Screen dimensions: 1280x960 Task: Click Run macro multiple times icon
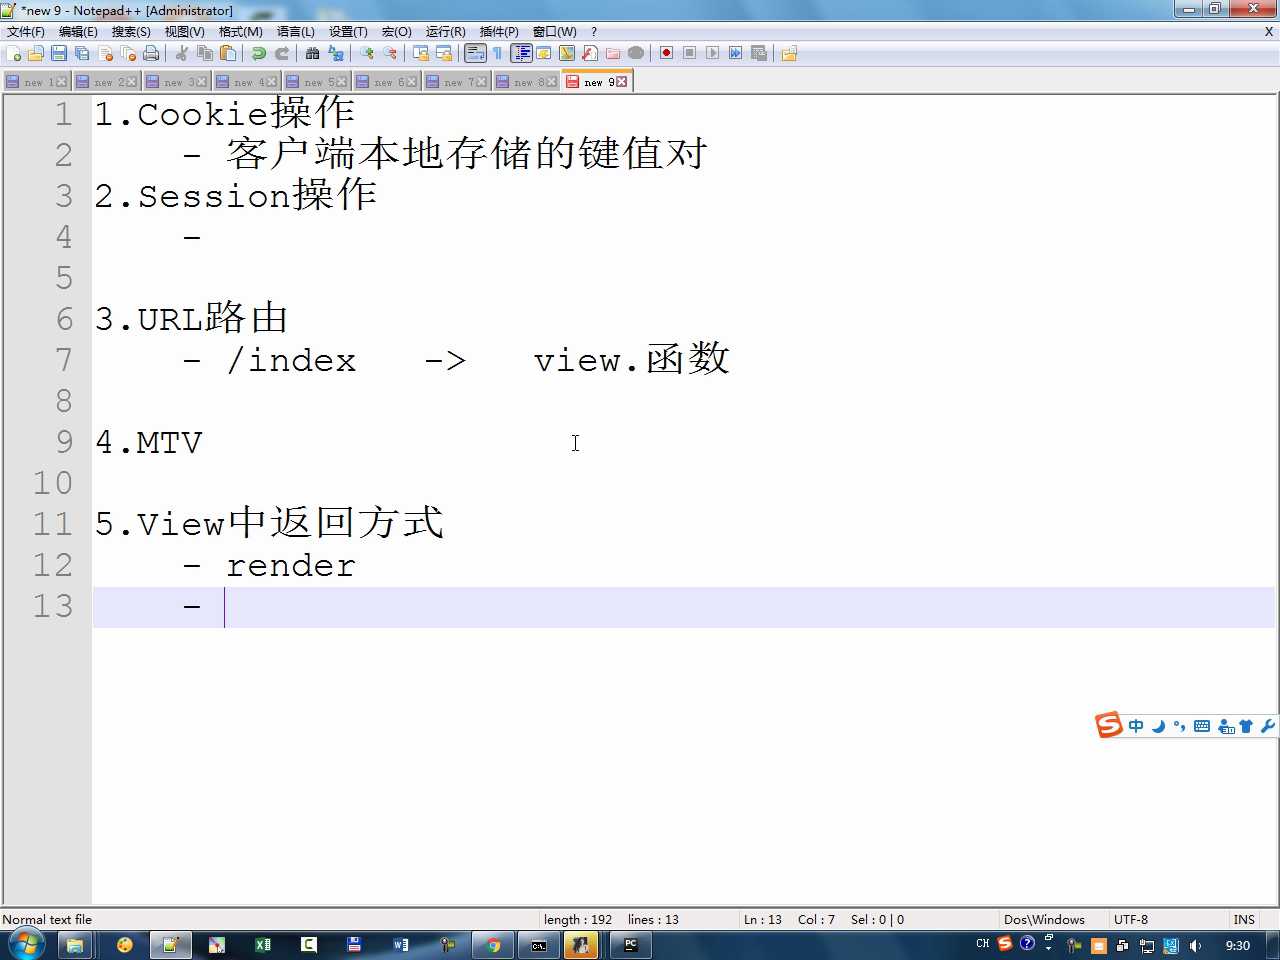[x=735, y=53]
